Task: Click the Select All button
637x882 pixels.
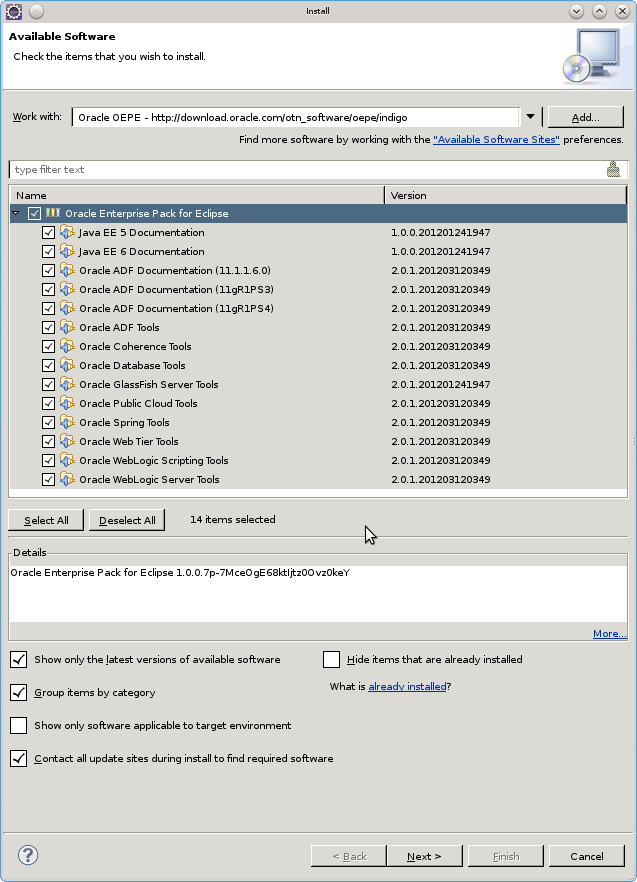Action: tap(46, 520)
